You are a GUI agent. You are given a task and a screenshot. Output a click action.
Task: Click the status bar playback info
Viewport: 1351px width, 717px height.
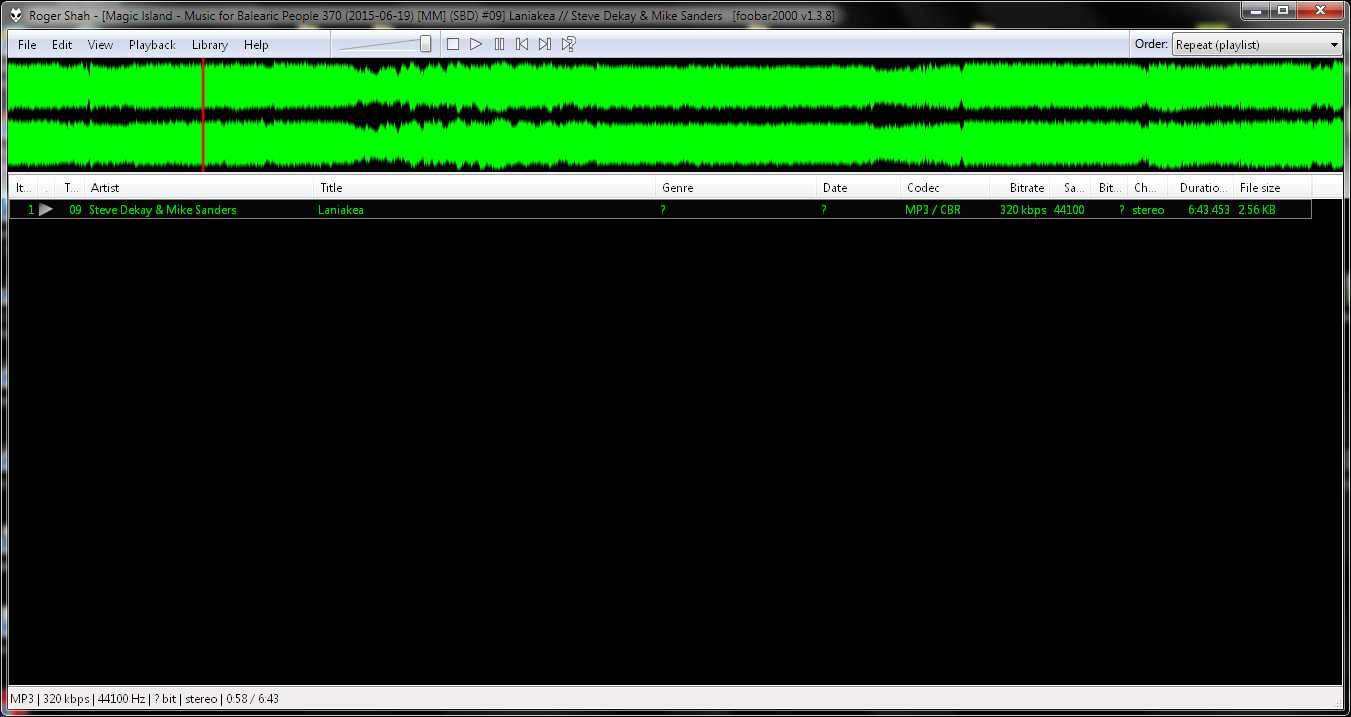144,698
